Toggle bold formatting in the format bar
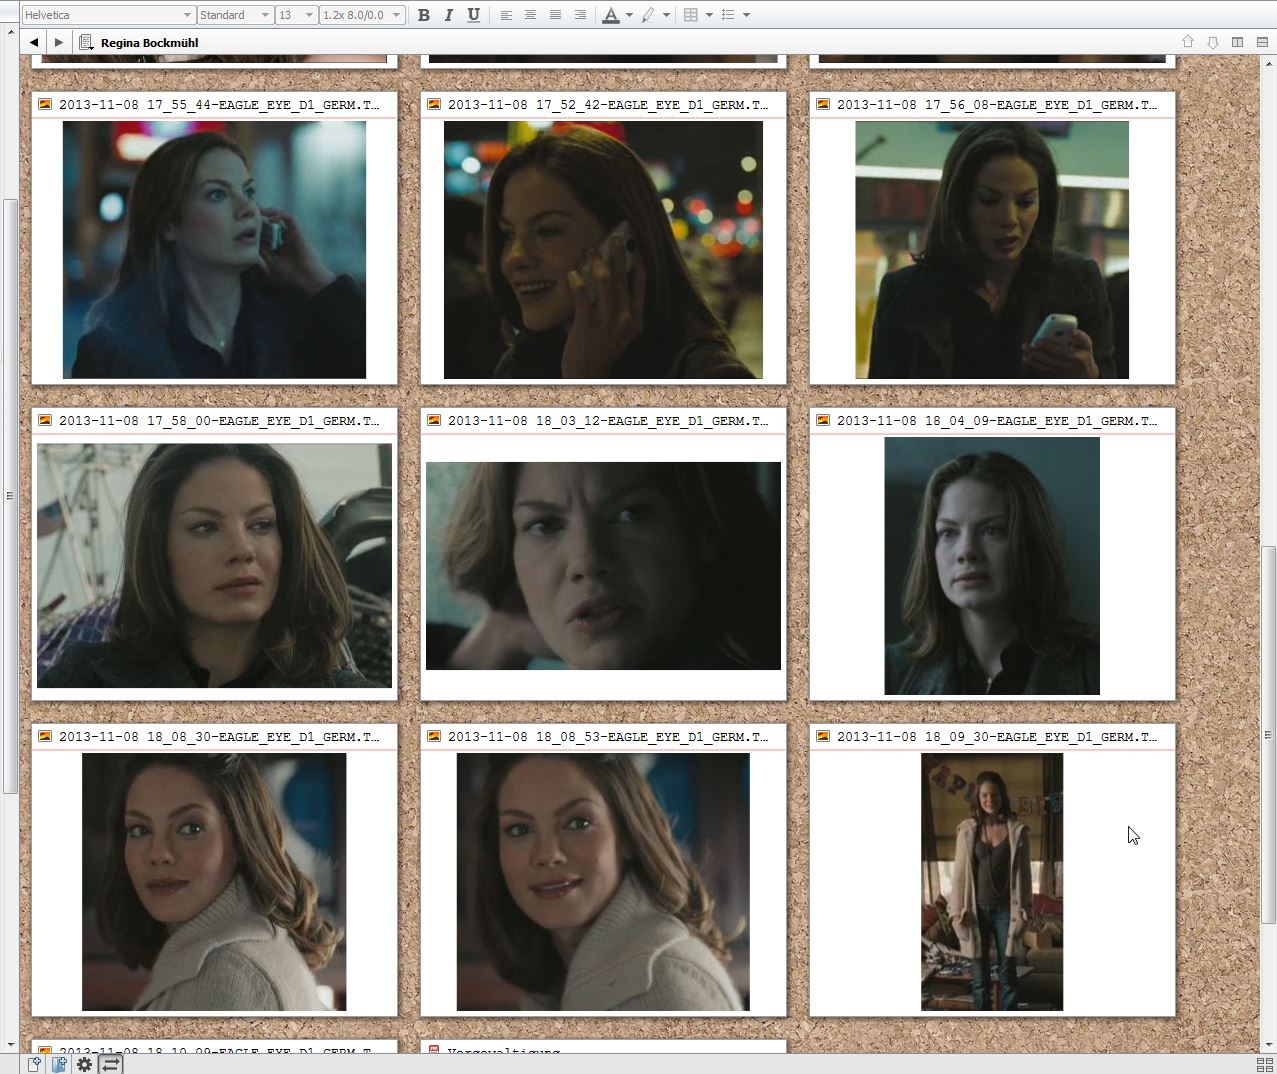 tap(424, 15)
